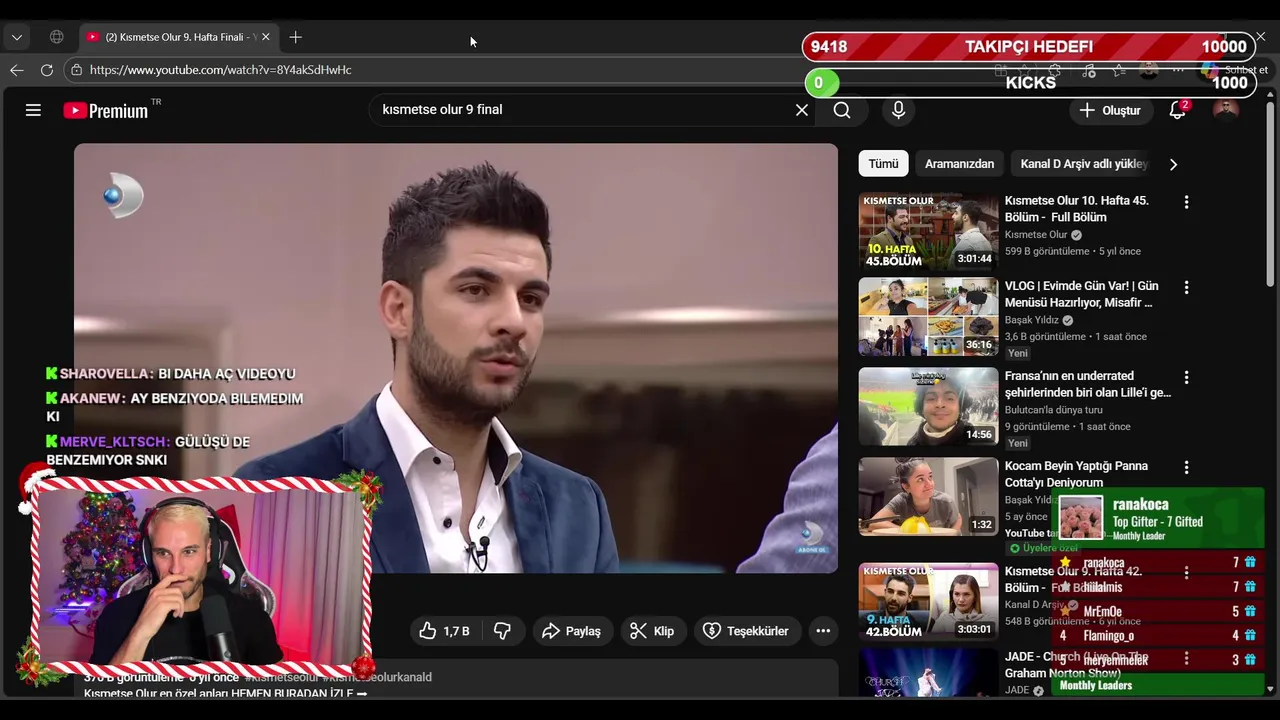Open Teşekkürler super thanks button
Viewport: 1280px width, 720px height.
click(746, 631)
